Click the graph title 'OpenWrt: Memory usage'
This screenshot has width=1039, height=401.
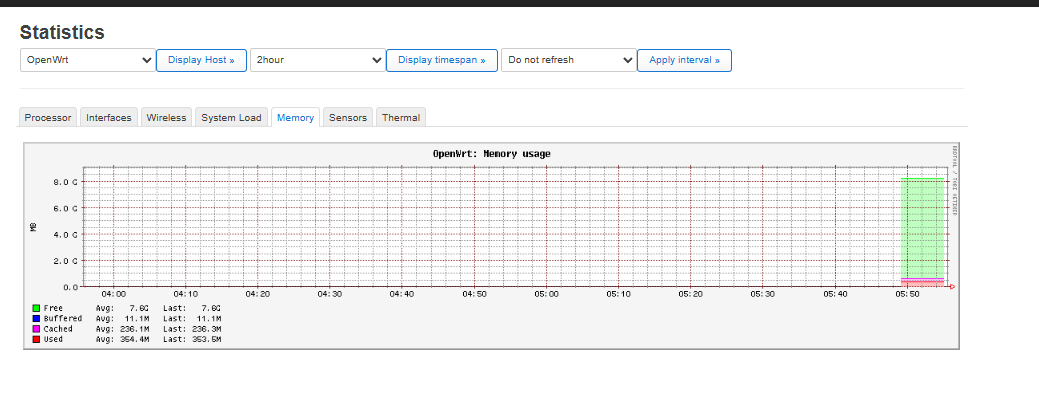click(x=491, y=154)
